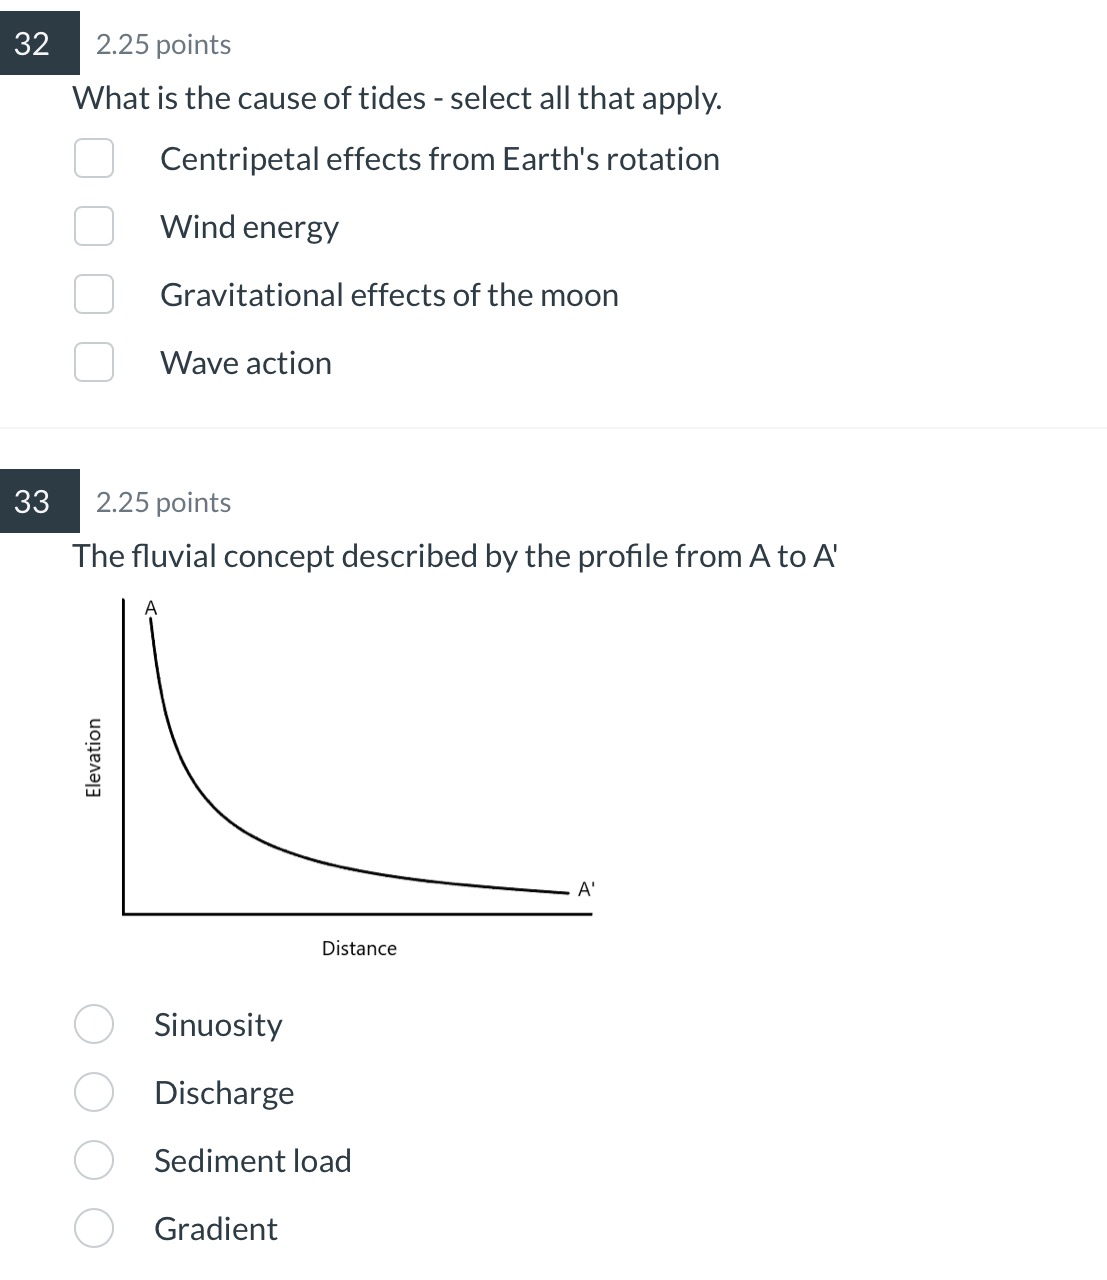Click the 'Sediment load' answer label

pyautogui.click(x=253, y=1161)
